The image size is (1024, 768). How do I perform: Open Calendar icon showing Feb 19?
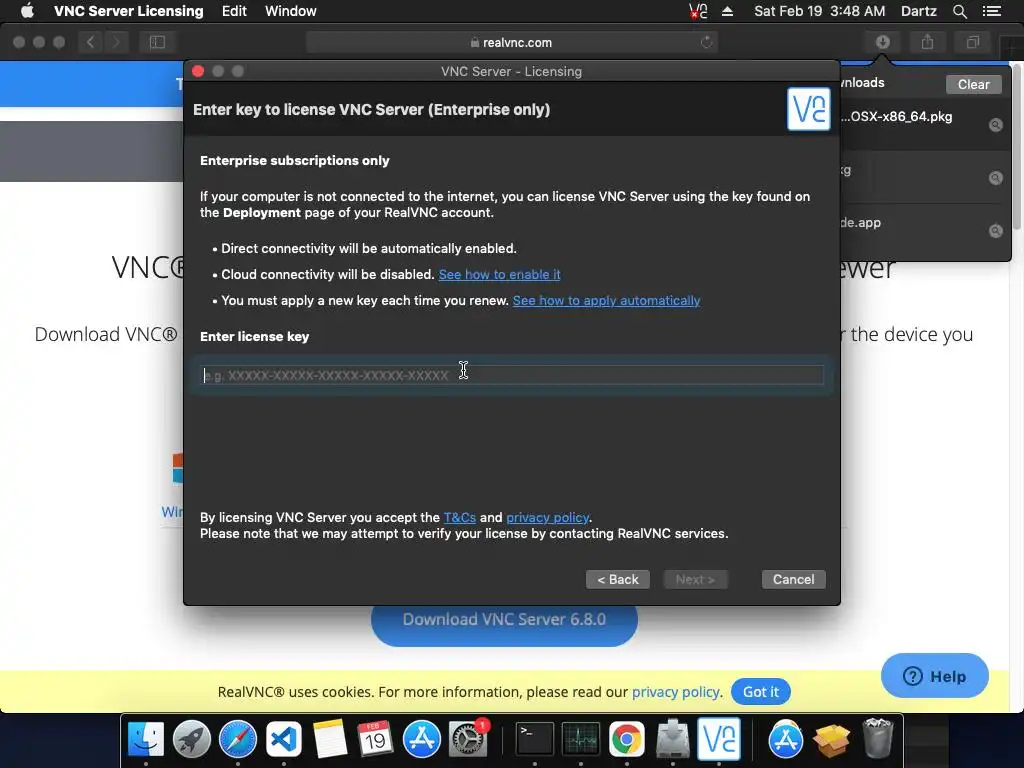[x=376, y=739]
